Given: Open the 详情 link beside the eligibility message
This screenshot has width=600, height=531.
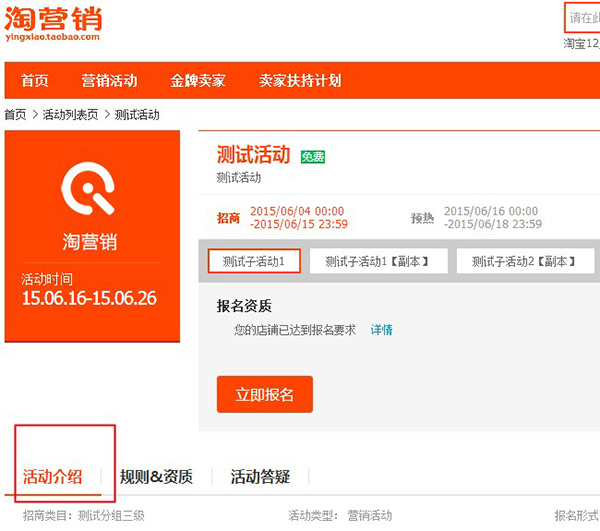Looking at the screenshot, I should [382, 330].
